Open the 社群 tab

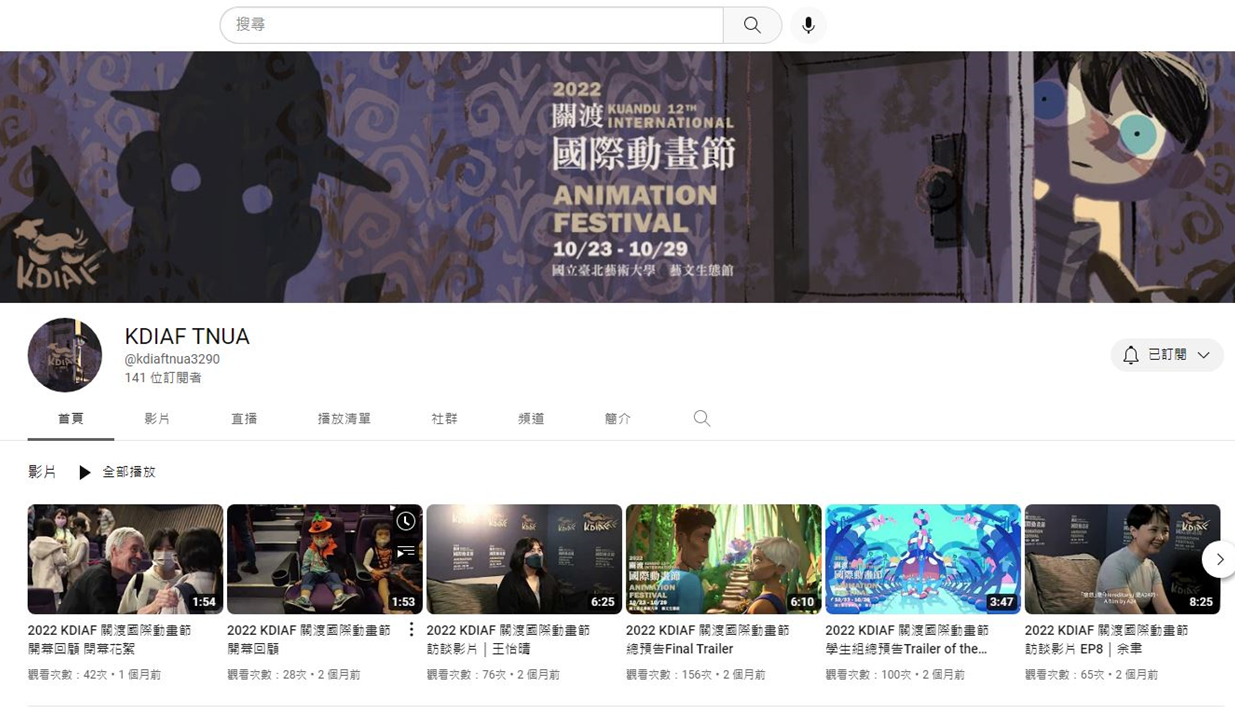point(444,419)
